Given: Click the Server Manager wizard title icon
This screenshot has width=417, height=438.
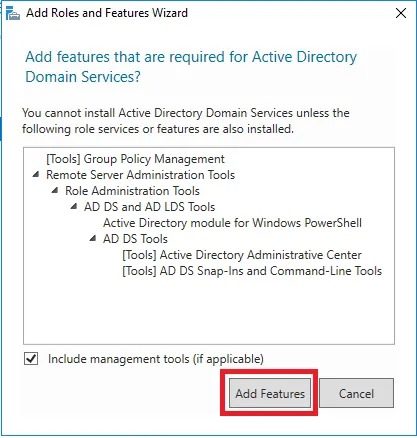Looking at the screenshot, I should 13,14.
